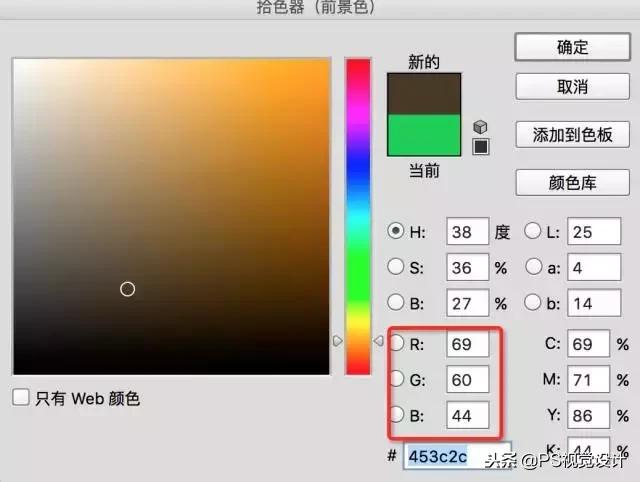Click the vertical hue spectrum strip
The image size is (640, 482).
point(358,216)
